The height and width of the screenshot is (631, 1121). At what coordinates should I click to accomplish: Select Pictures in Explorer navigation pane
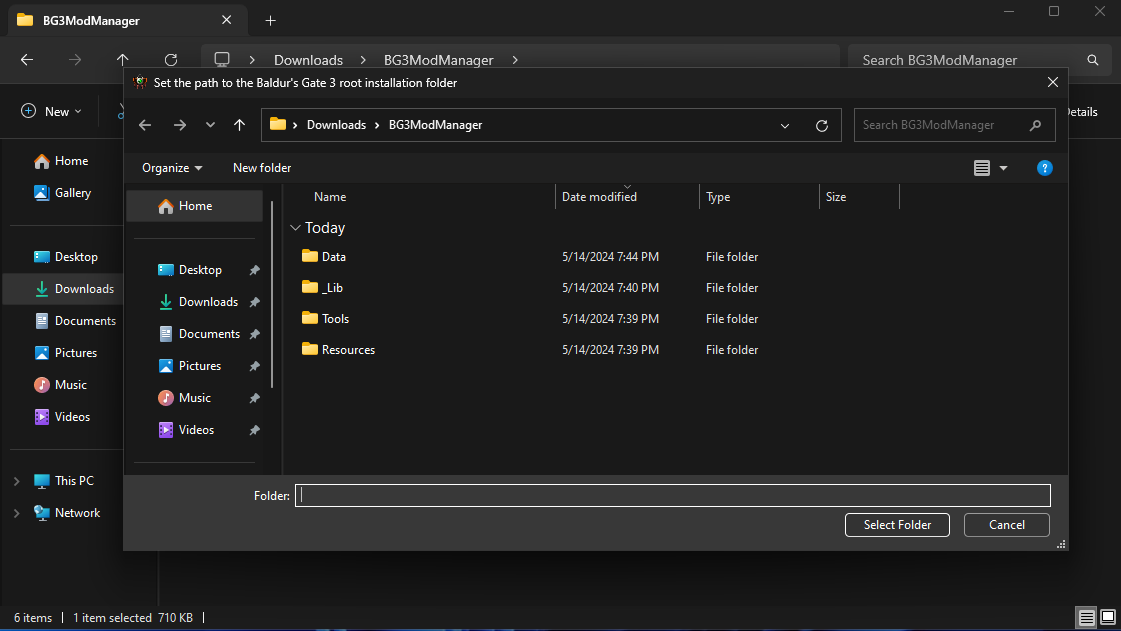coord(66,353)
